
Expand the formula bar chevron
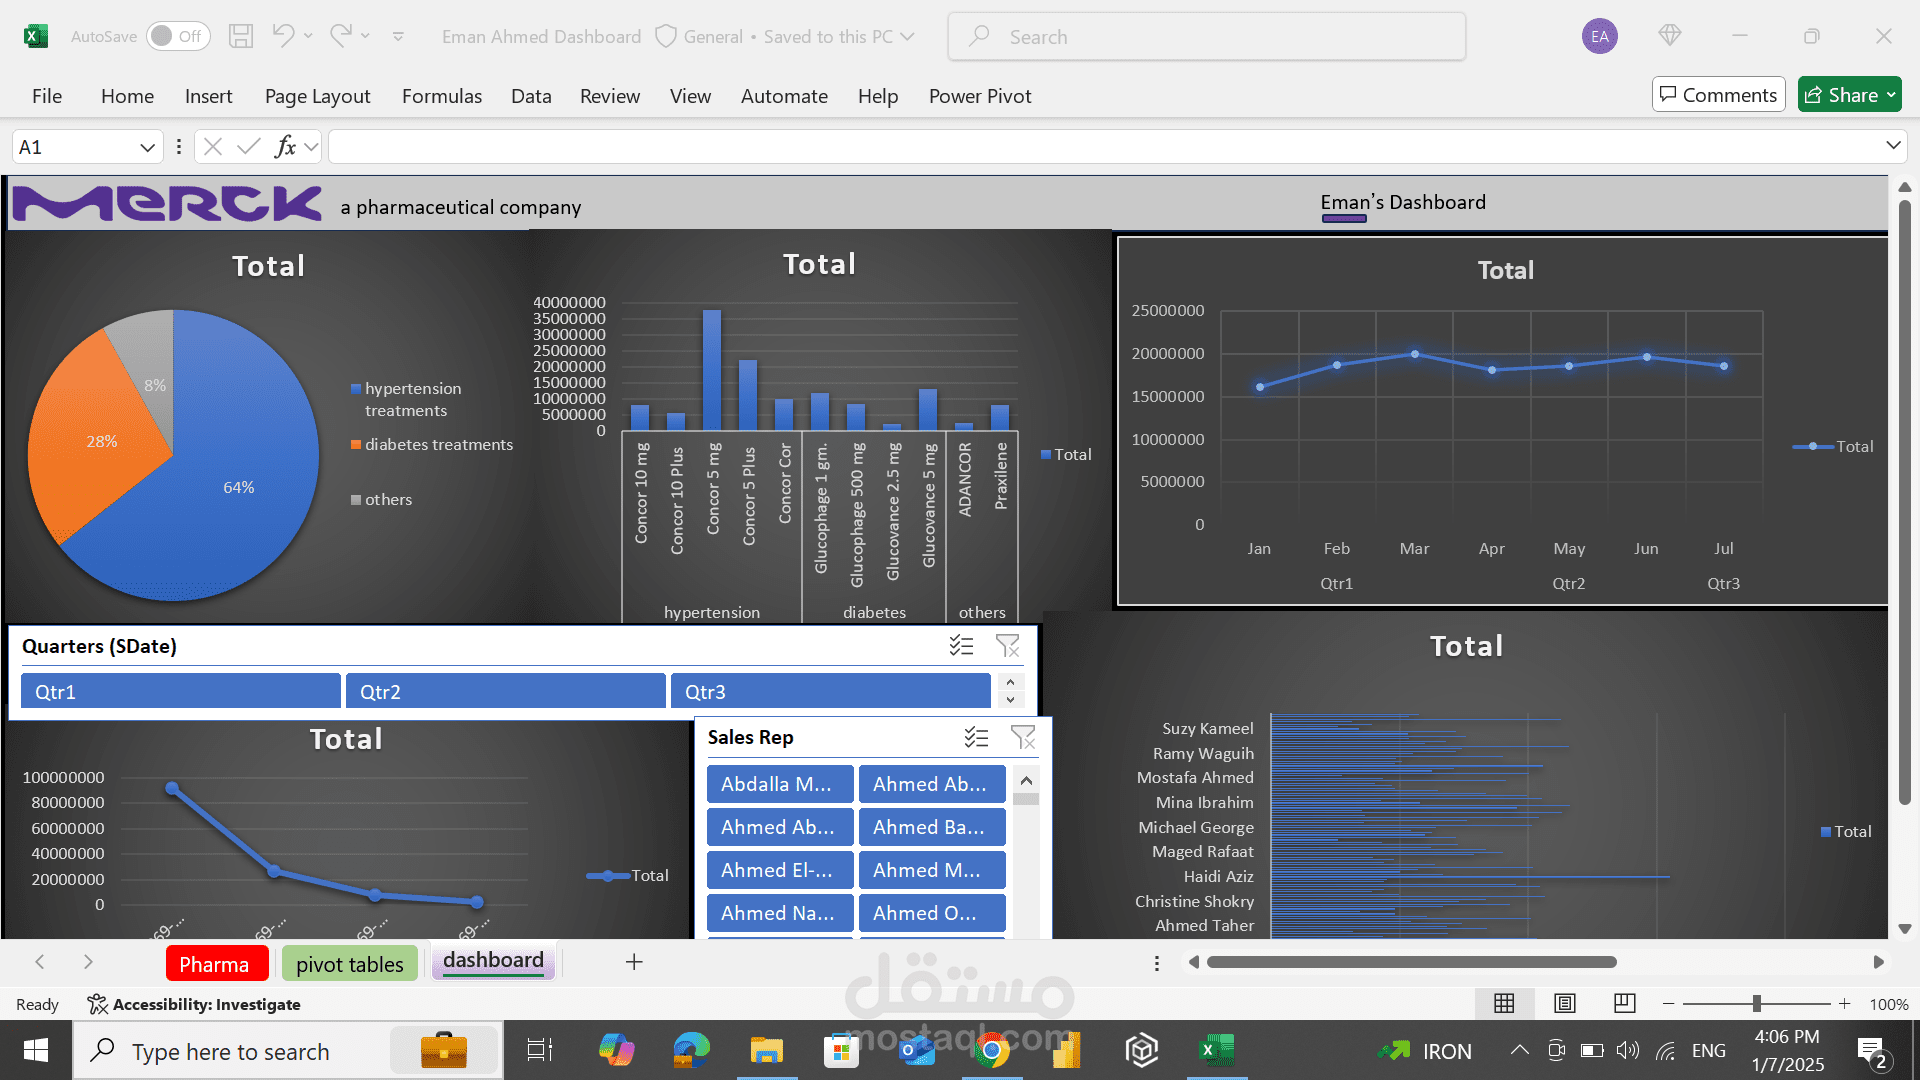point(1893,146)
